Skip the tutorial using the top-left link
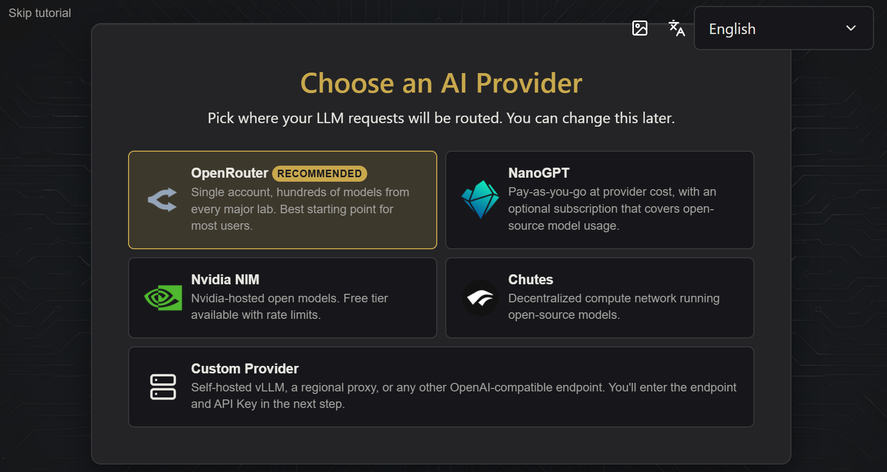This screenshot has height=472, width=887. coord(40,12)
